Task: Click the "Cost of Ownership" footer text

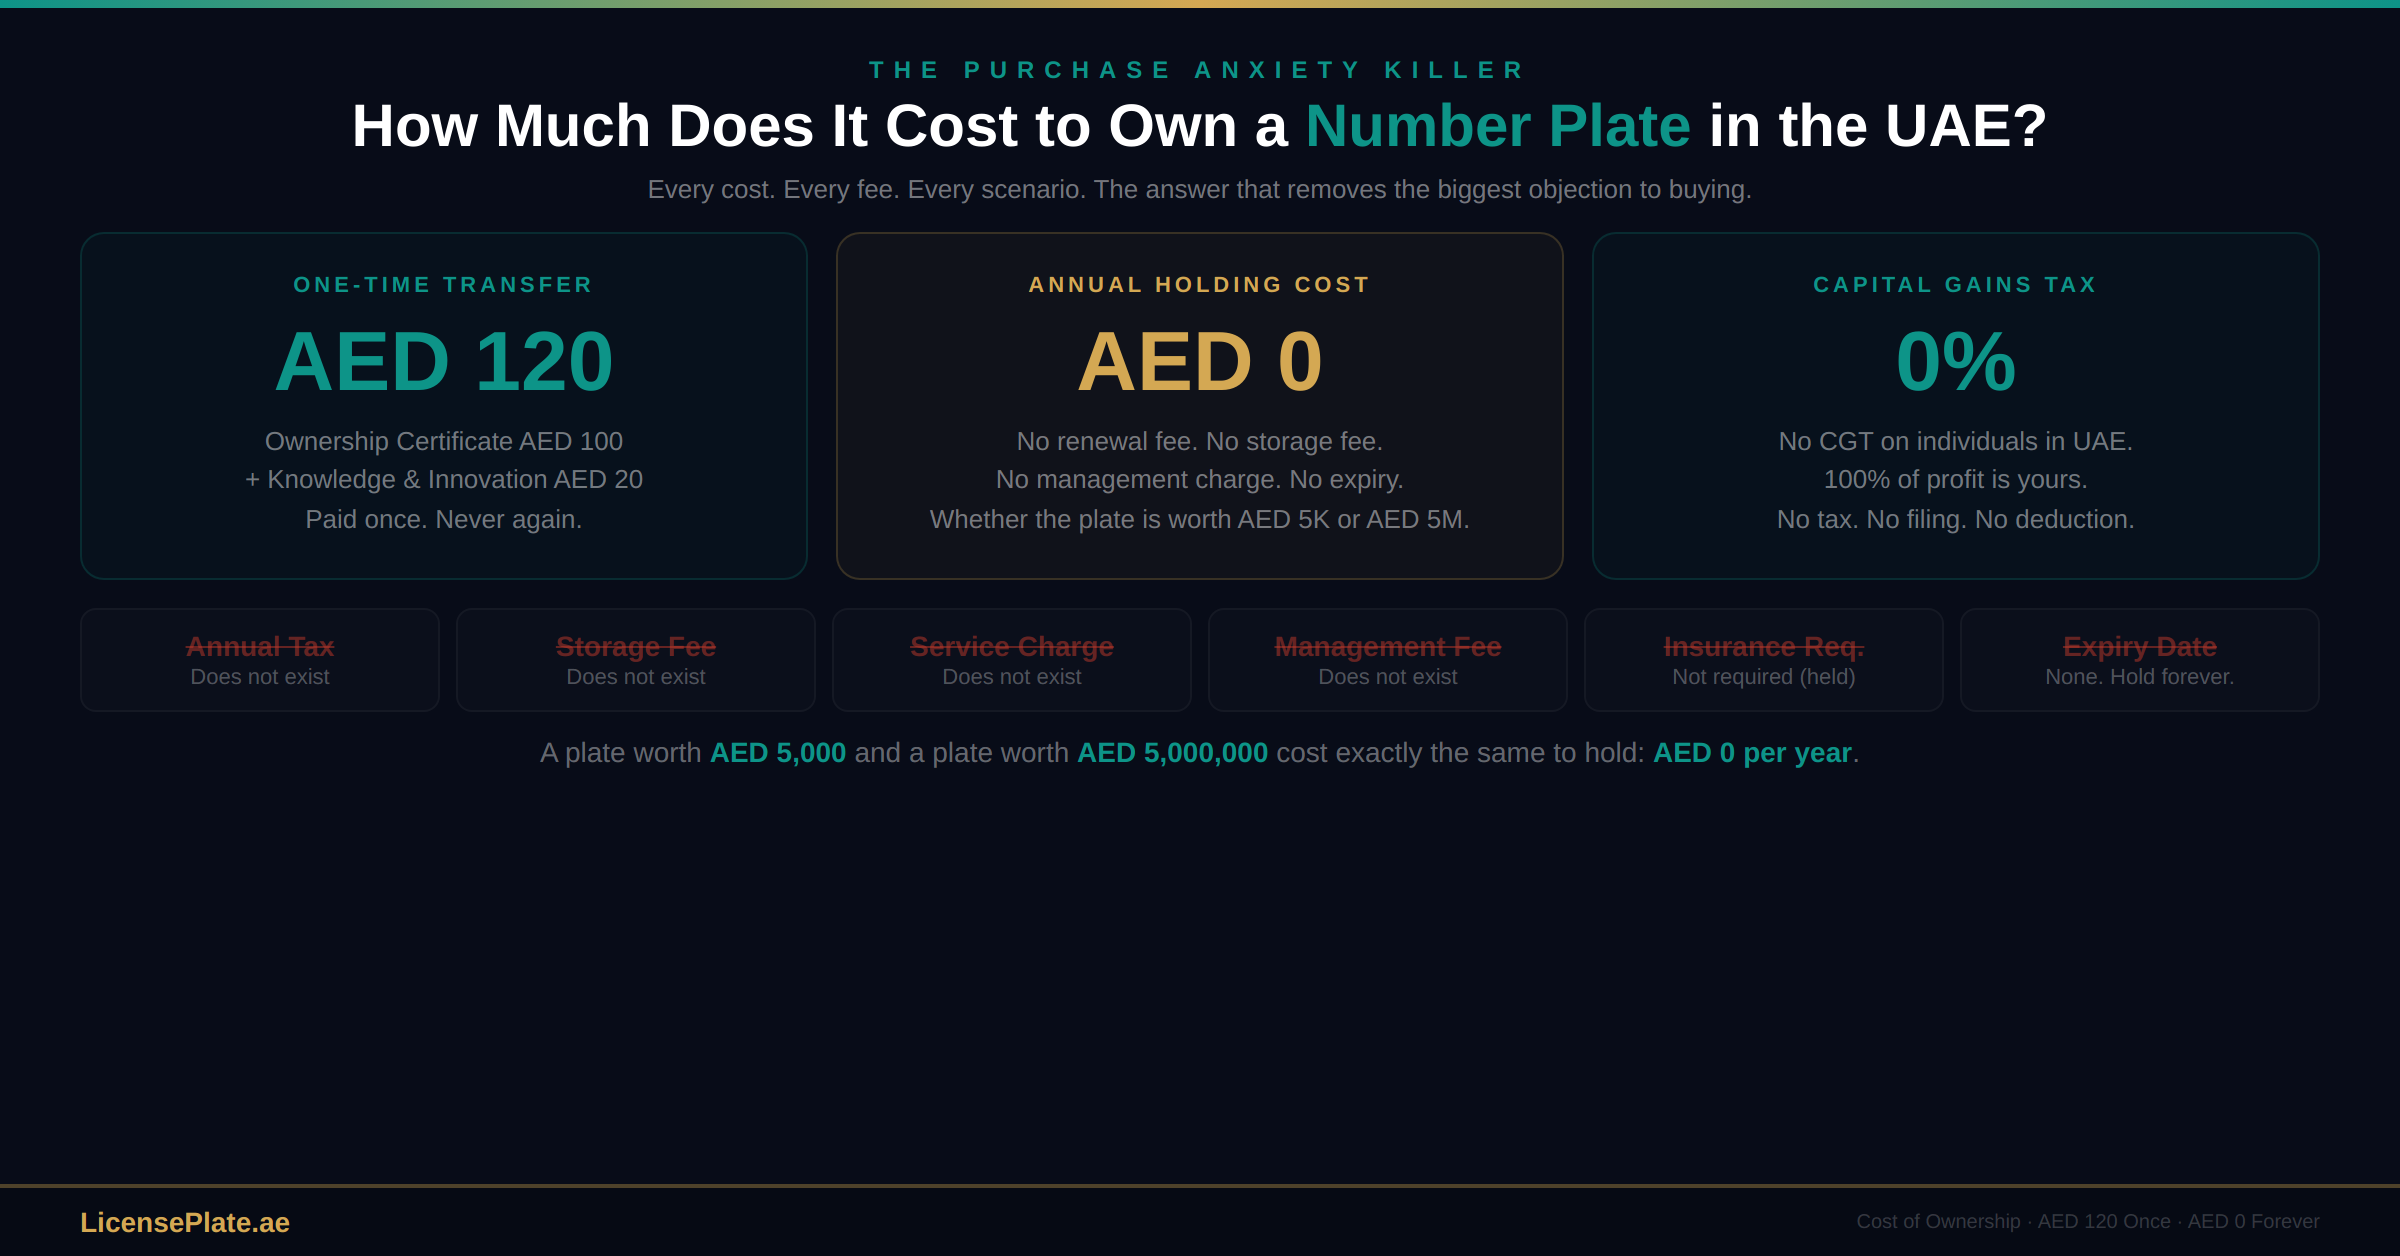Action: [x=1938, y=1222]
